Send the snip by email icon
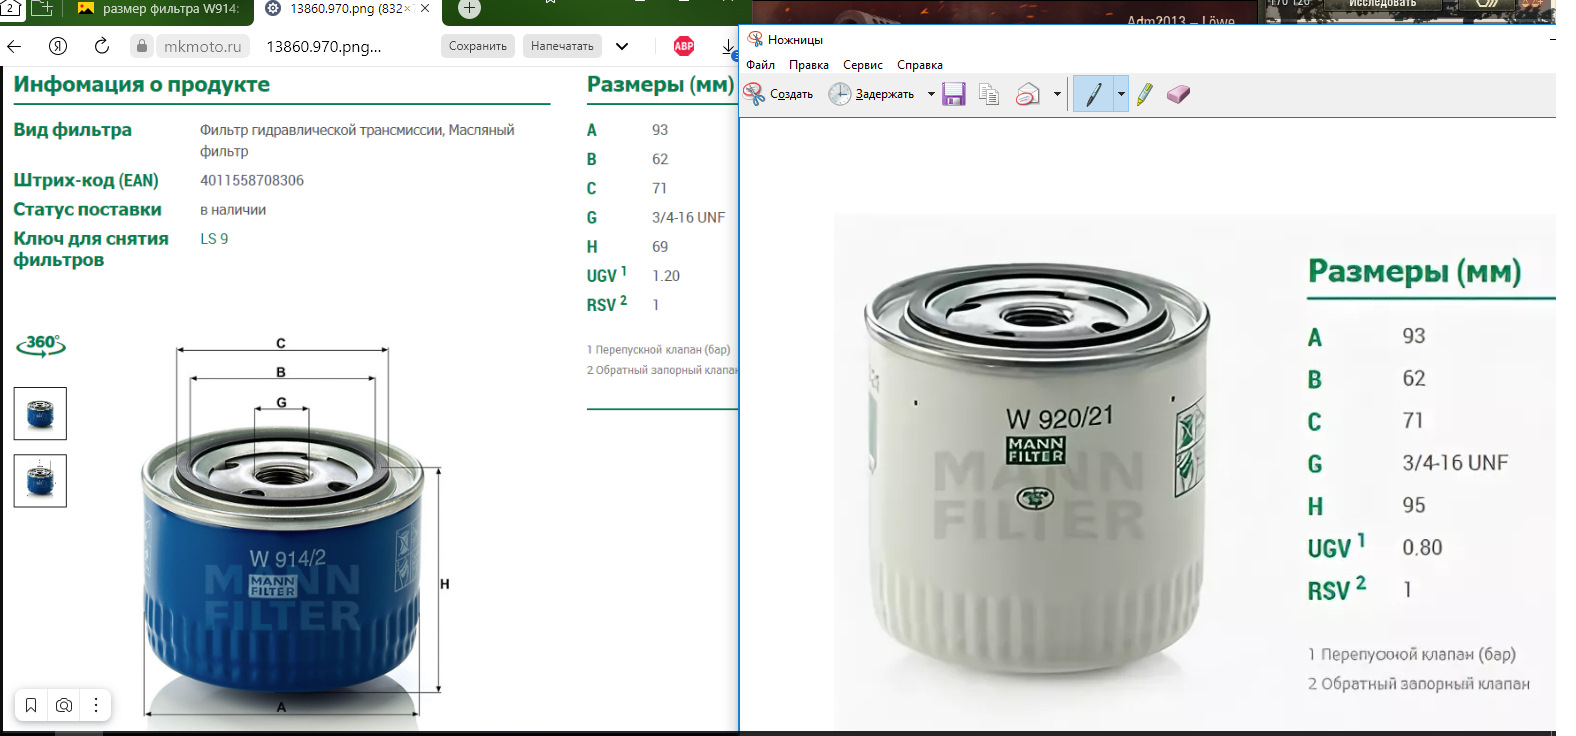Image resolution: width=1576 pixels, height=736 pixels. [1028, 94]
